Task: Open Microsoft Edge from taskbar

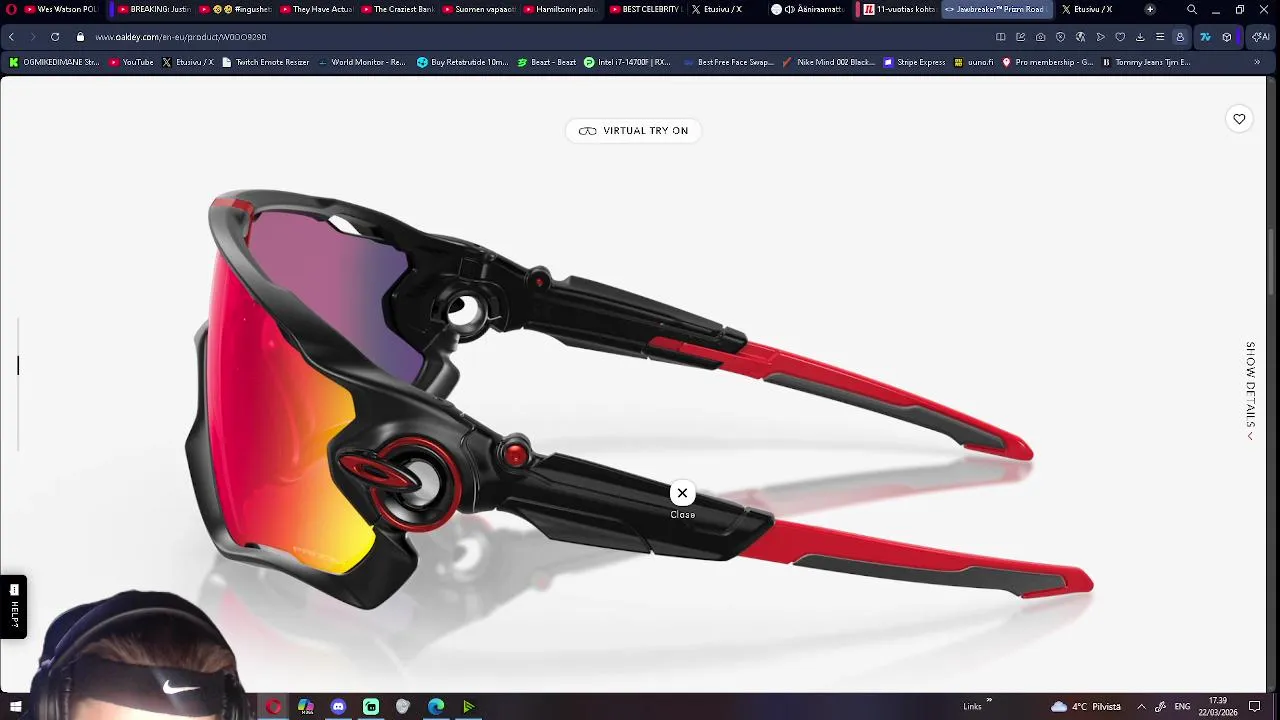Action: pyautogui.click(x=436, y=707)
